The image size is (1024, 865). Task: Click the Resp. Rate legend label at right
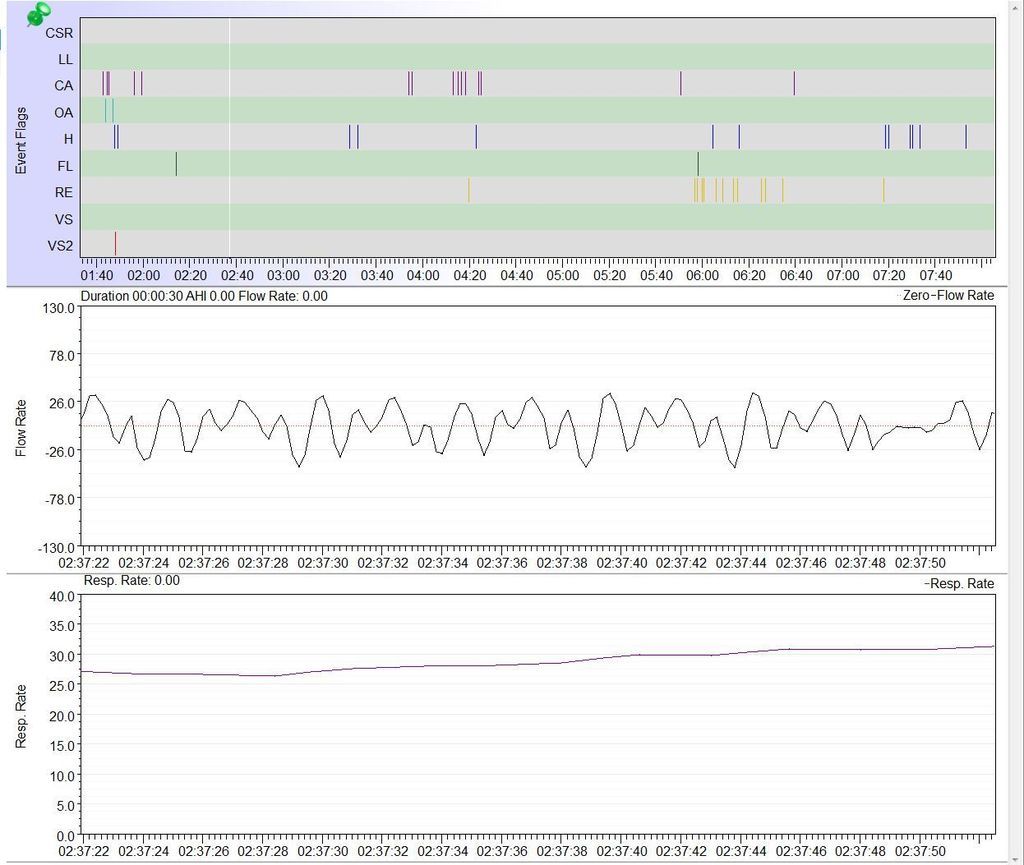click(x=960, y=584)
